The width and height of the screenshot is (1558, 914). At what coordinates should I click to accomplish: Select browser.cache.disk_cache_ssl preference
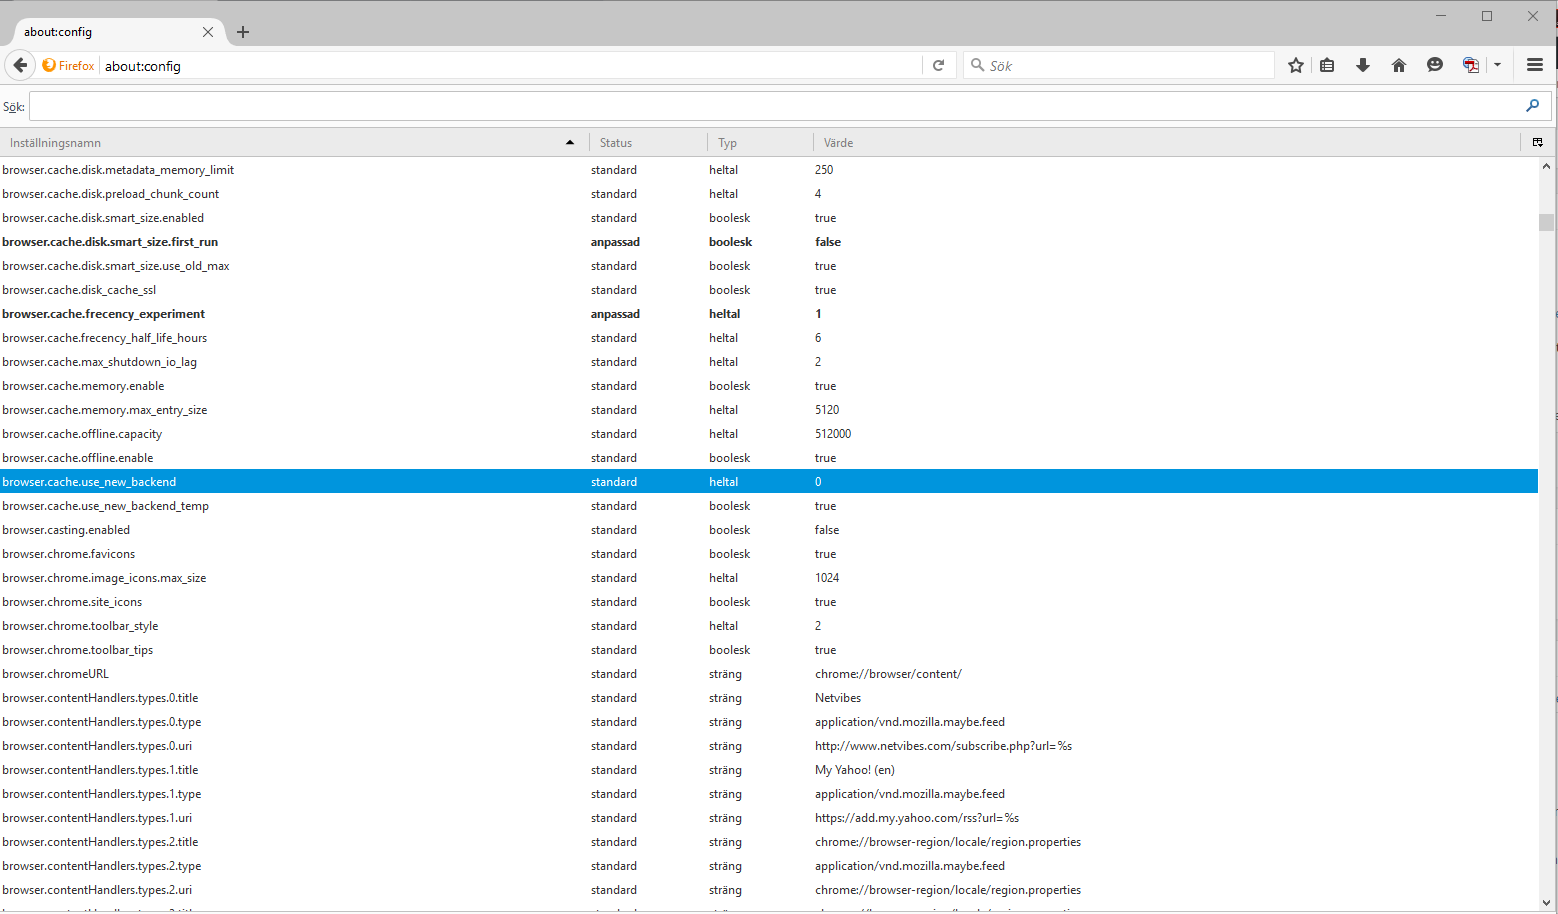point(769,290)
